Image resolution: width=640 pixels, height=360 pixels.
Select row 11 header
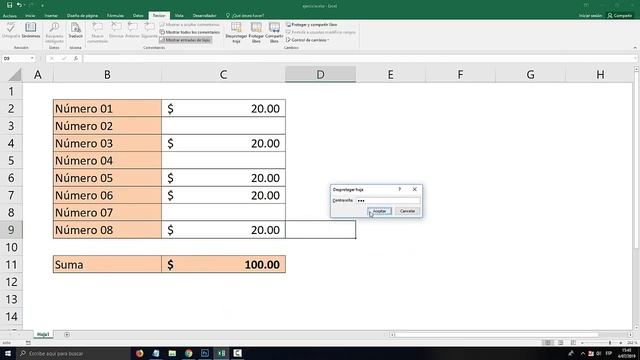pyautogui.click(x=11, y=264)
